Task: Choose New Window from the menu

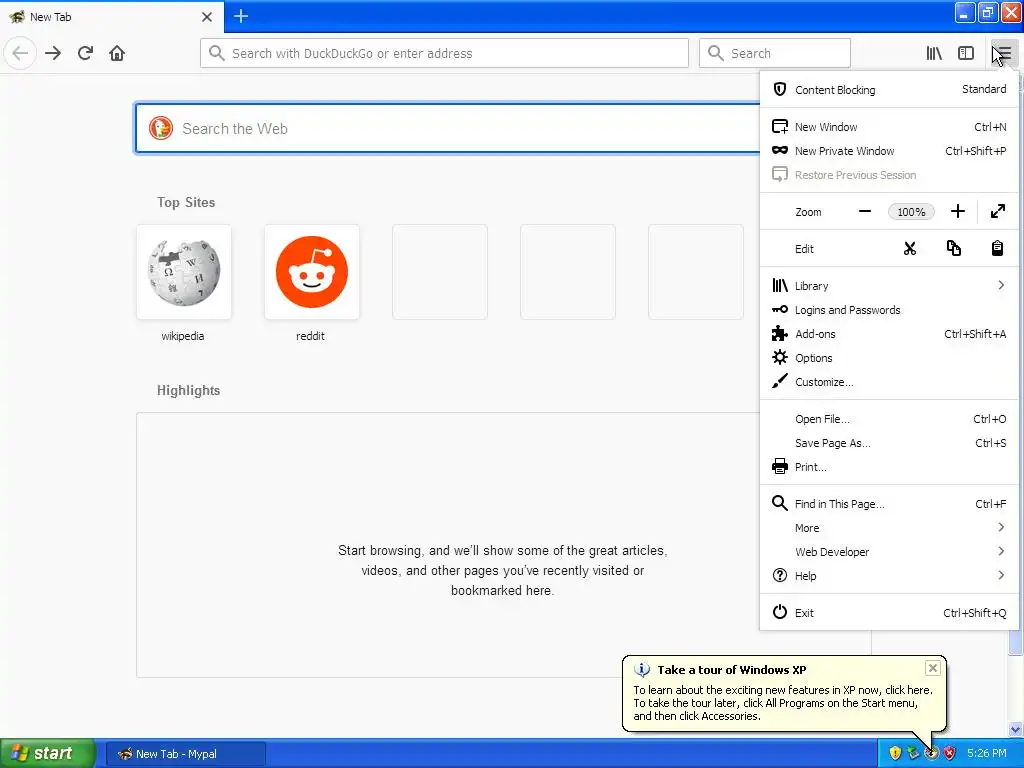Action: (x=889, y=127)
